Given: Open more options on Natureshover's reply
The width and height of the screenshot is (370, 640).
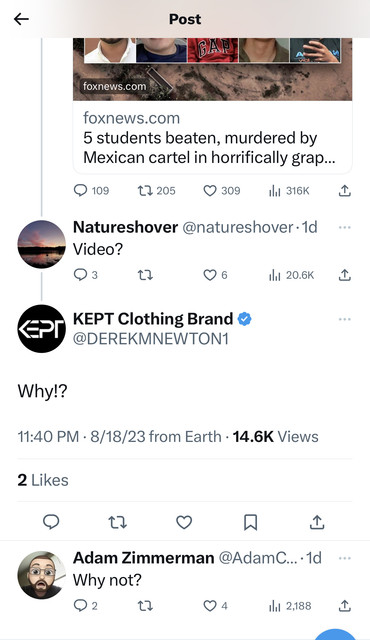Looking at the screenshot, I should click(345, 227).
